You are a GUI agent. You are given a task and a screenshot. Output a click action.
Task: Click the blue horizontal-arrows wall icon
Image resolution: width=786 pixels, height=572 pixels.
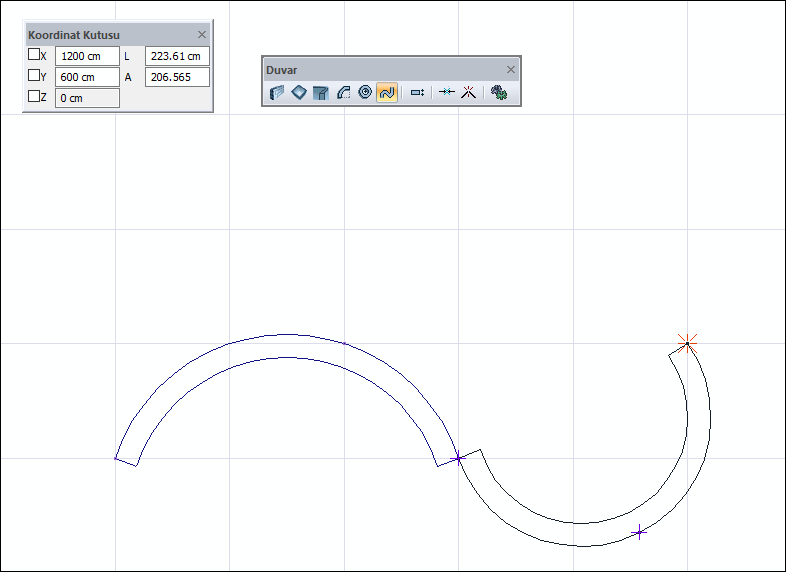point(447,92)
